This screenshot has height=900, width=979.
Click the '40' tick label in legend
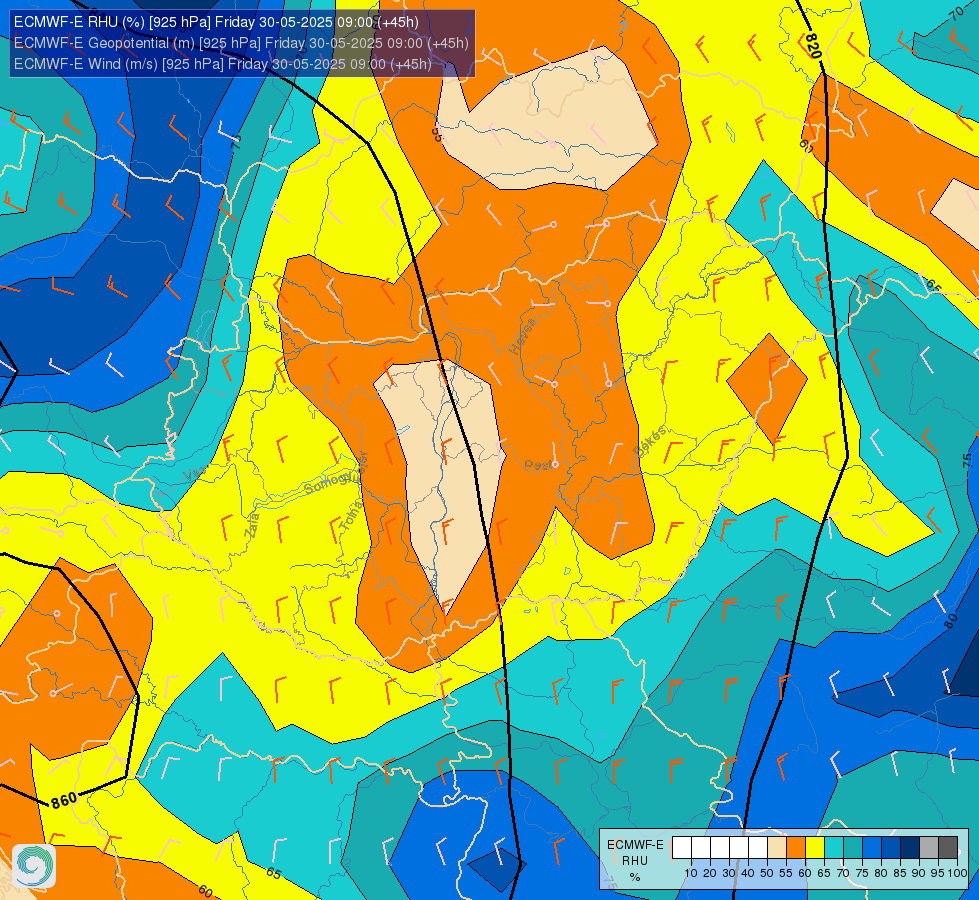(748, 873)
